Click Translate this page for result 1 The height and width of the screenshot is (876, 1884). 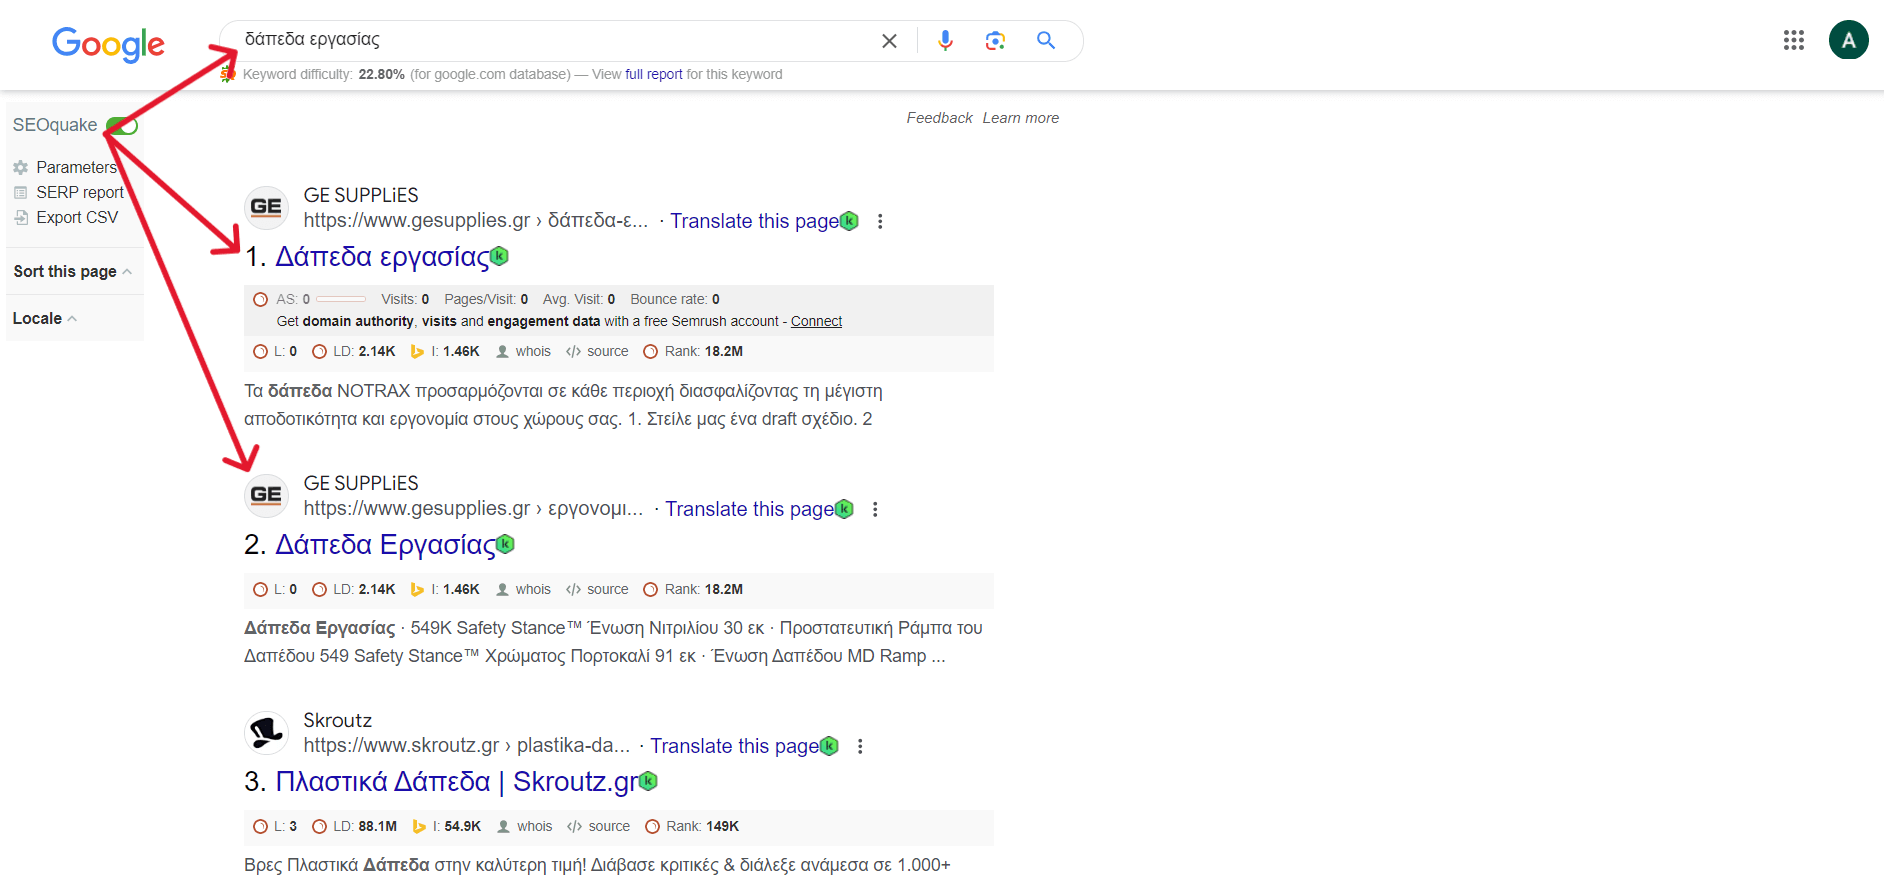coord(754,221)
